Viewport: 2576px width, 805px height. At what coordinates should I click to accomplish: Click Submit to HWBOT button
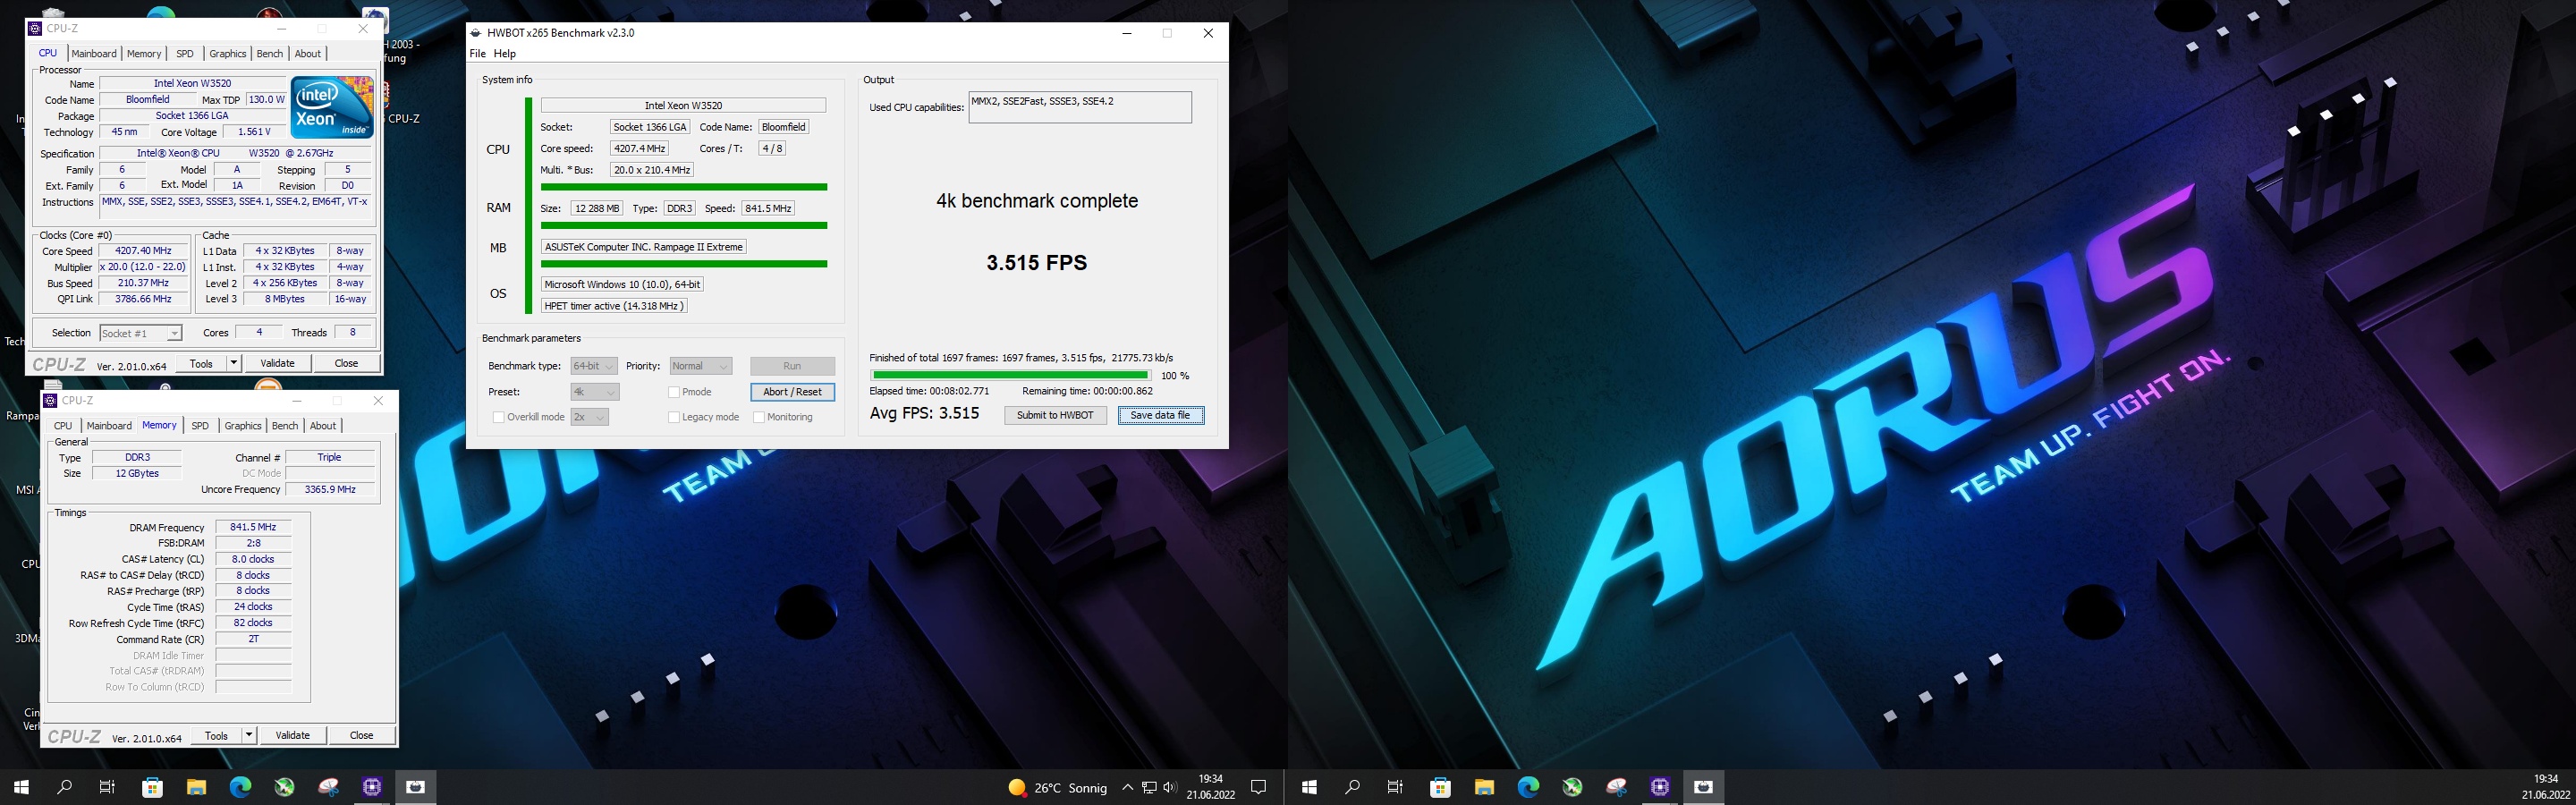pyautogui.click(x=1055, y=415)
